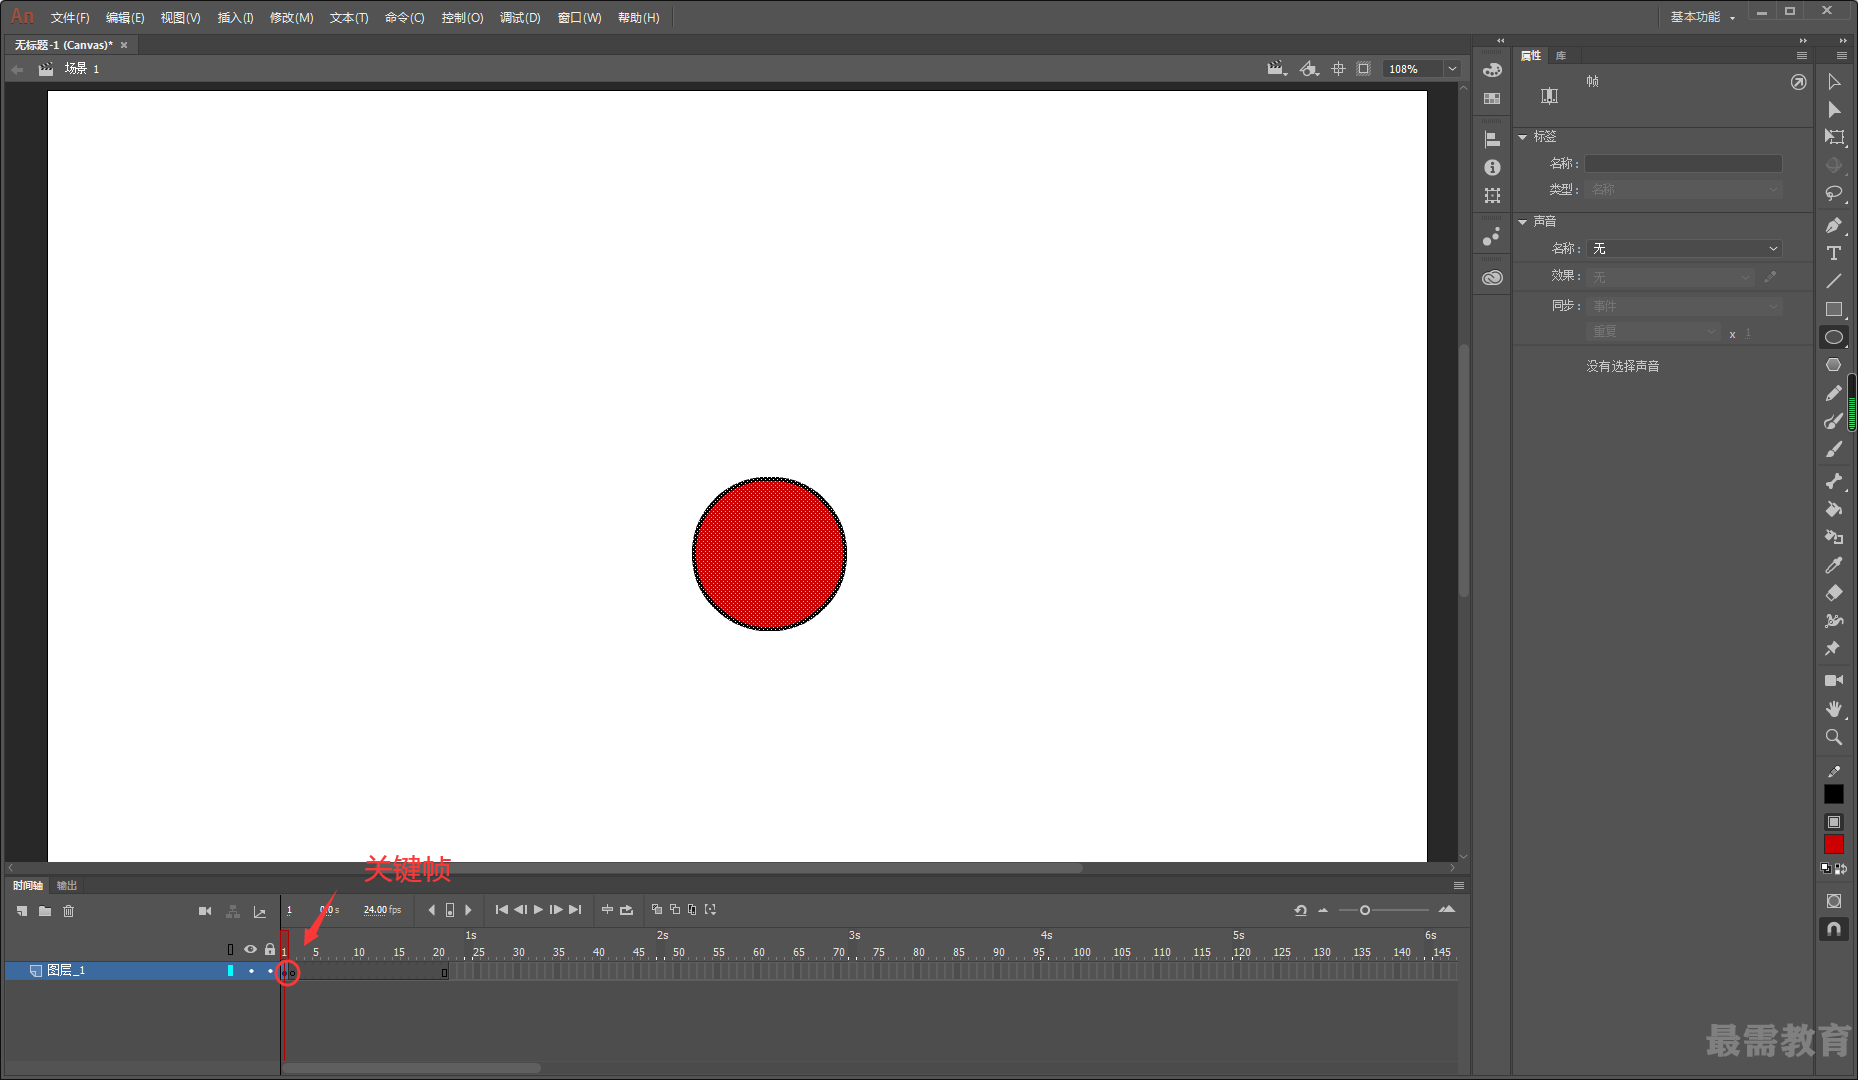Screen dimensions: 1858x1080
Task: Select the Zoom magnifier tool
Action: click(x=1834, y=737)
